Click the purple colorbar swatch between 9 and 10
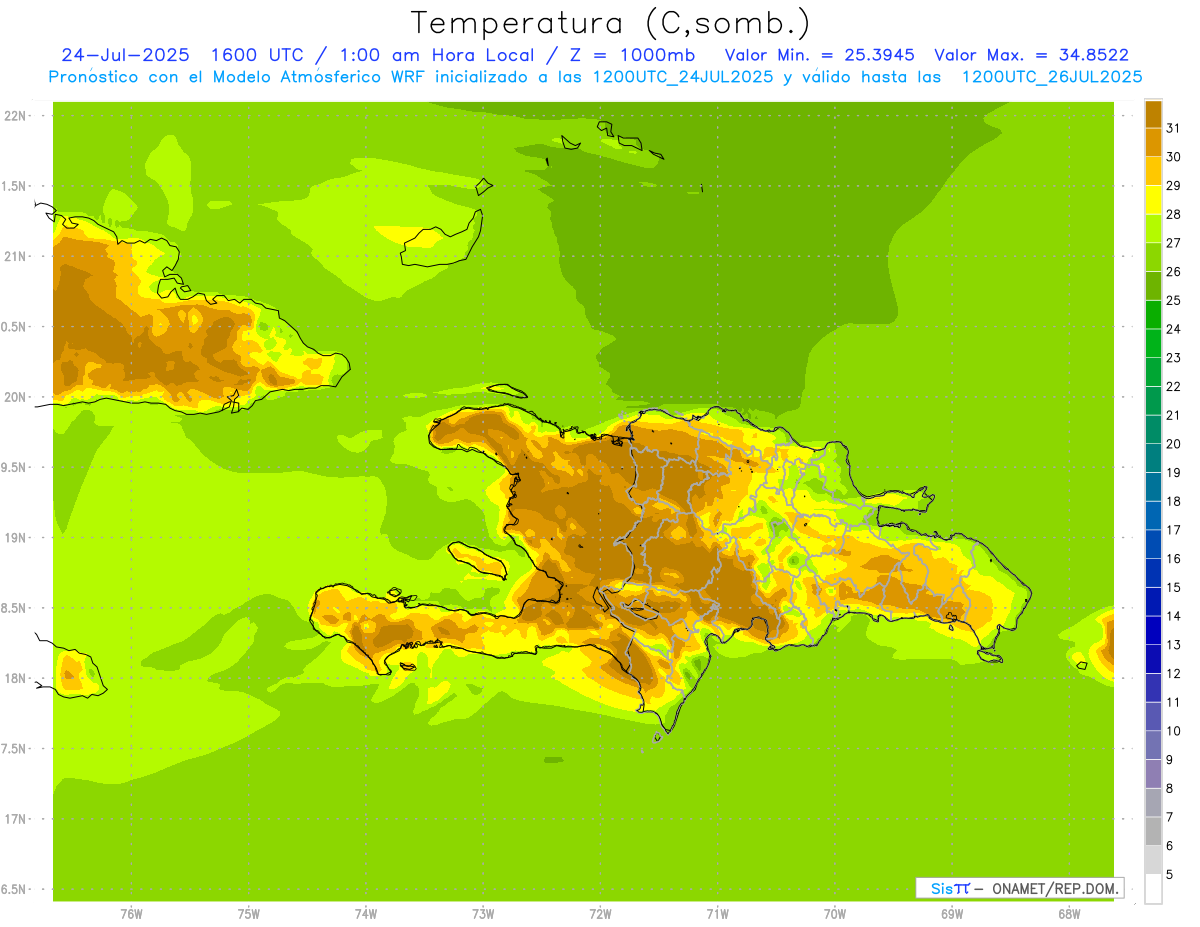The height and width of the screenshot is (927, 1200). click(1153, 745)
